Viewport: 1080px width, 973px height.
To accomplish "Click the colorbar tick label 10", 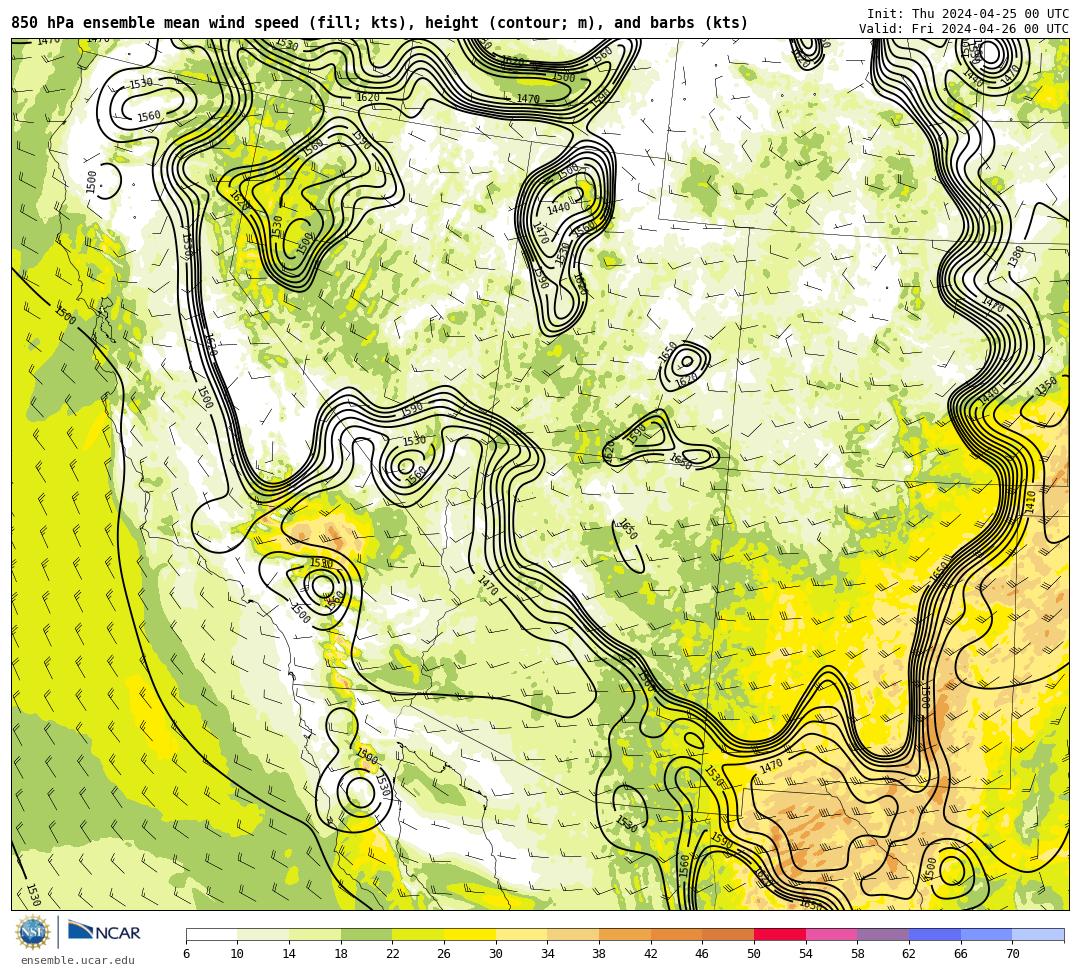I will [237, 954].
